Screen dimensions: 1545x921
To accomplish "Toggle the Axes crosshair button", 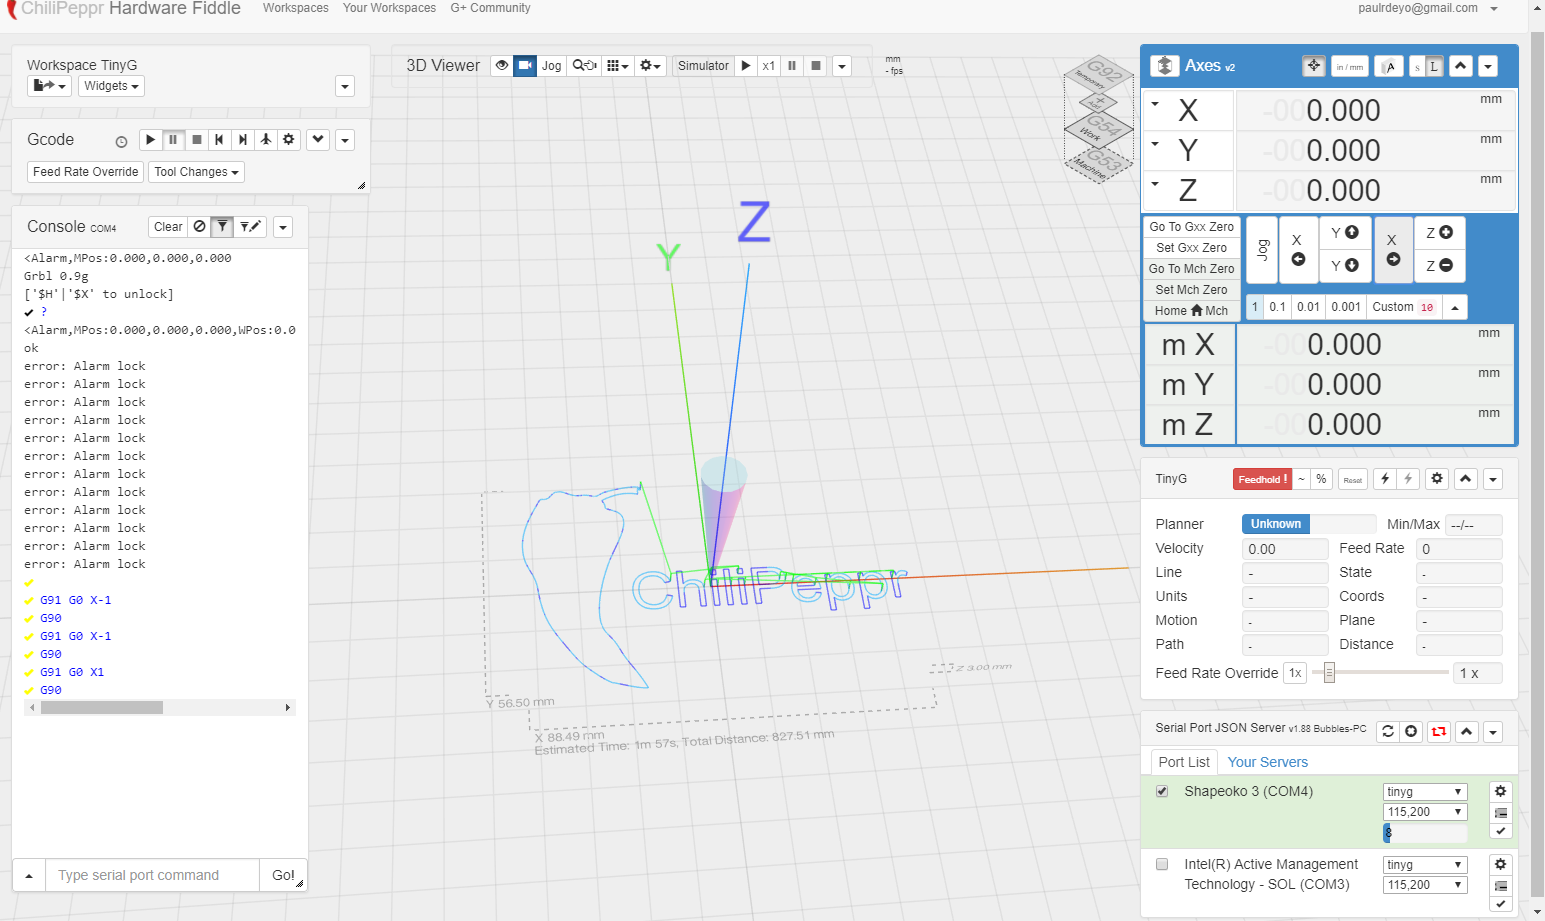I will point(1314,66).
